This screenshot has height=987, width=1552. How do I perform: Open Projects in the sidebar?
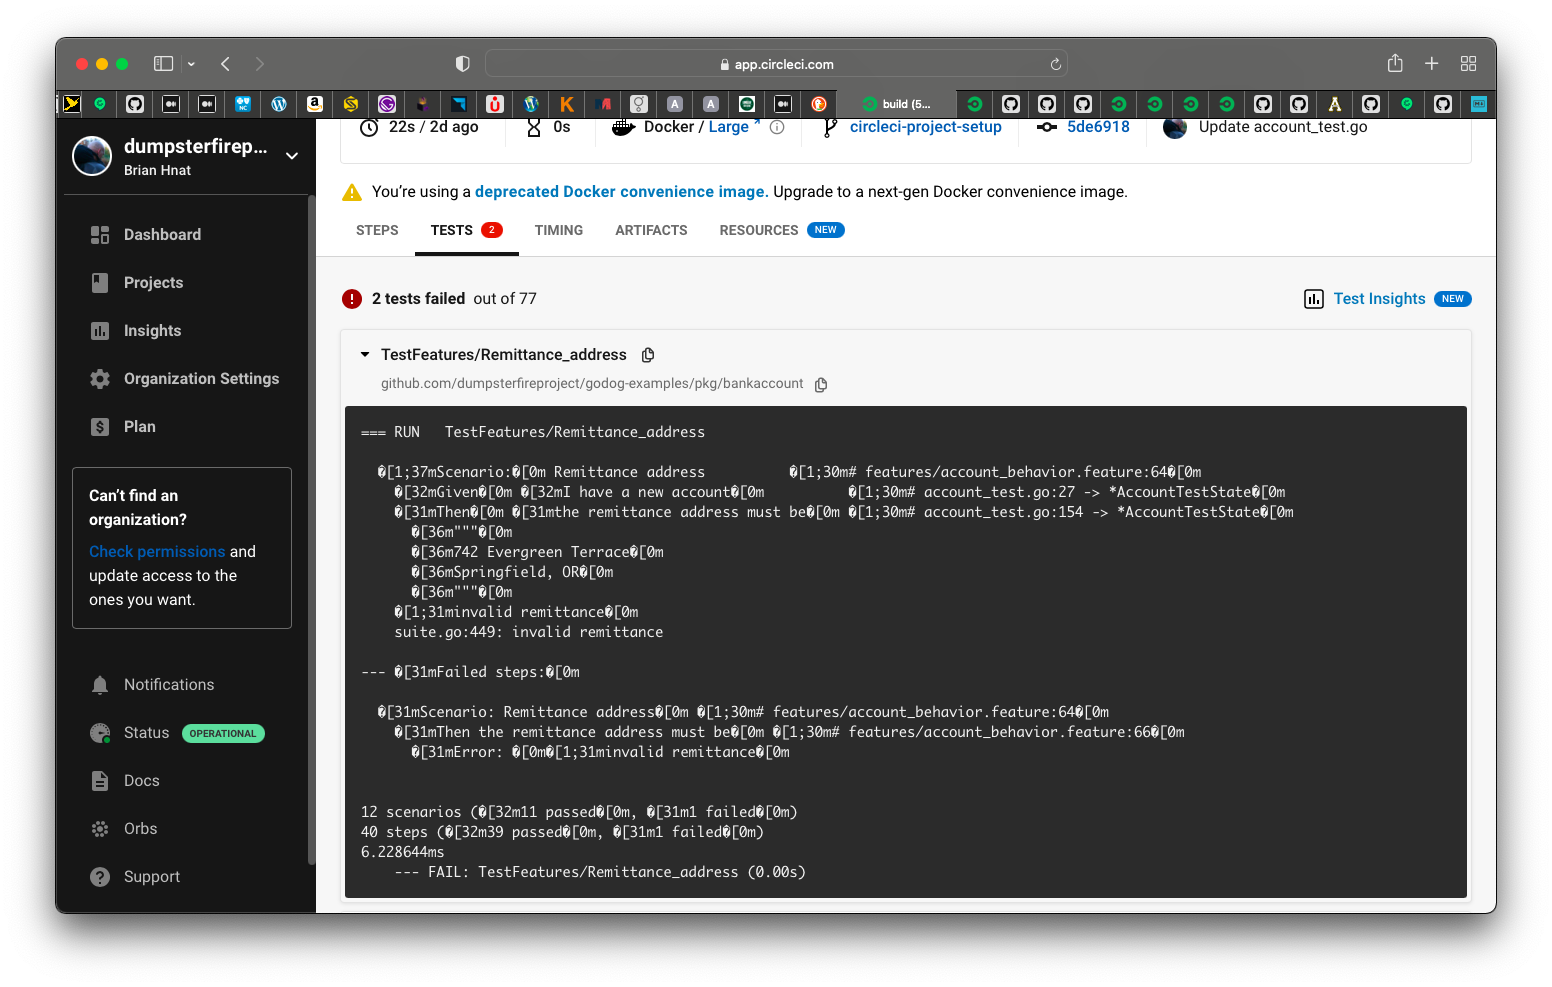pyautogui.click(x=153, y=283)
